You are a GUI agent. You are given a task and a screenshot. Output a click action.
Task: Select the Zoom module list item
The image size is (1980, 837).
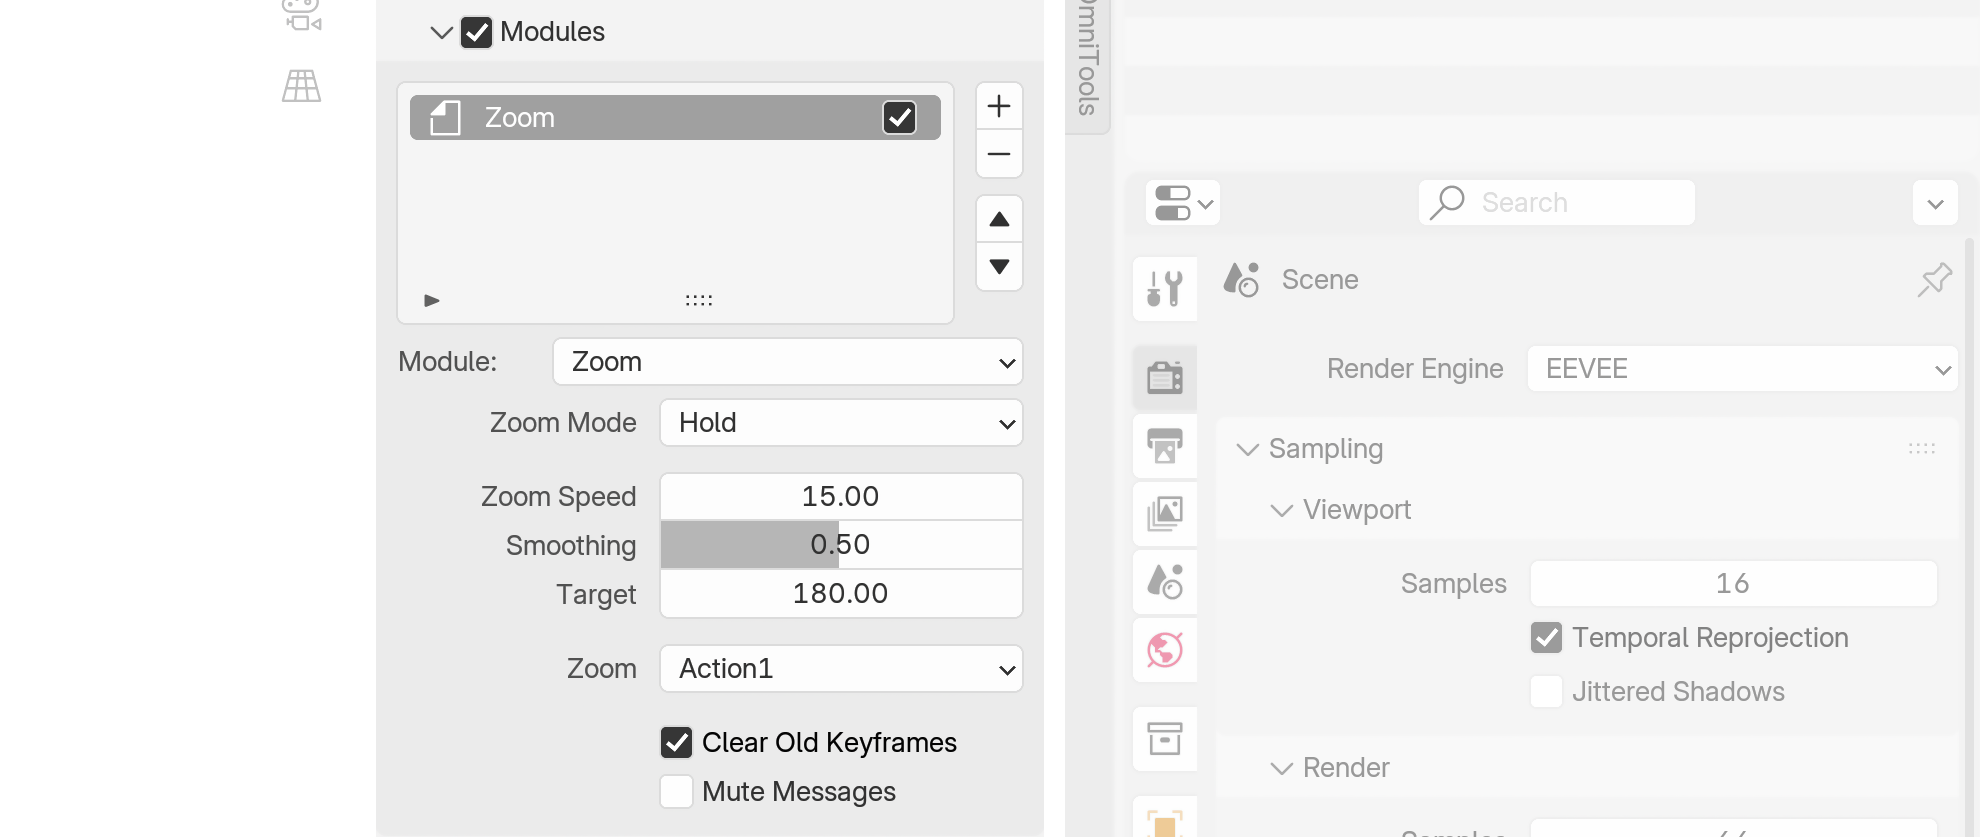click(x=650, y=118)
